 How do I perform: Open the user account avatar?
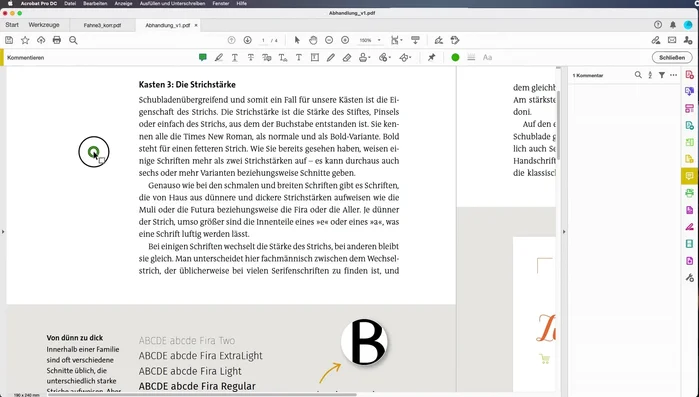click(x=688, y=25)
